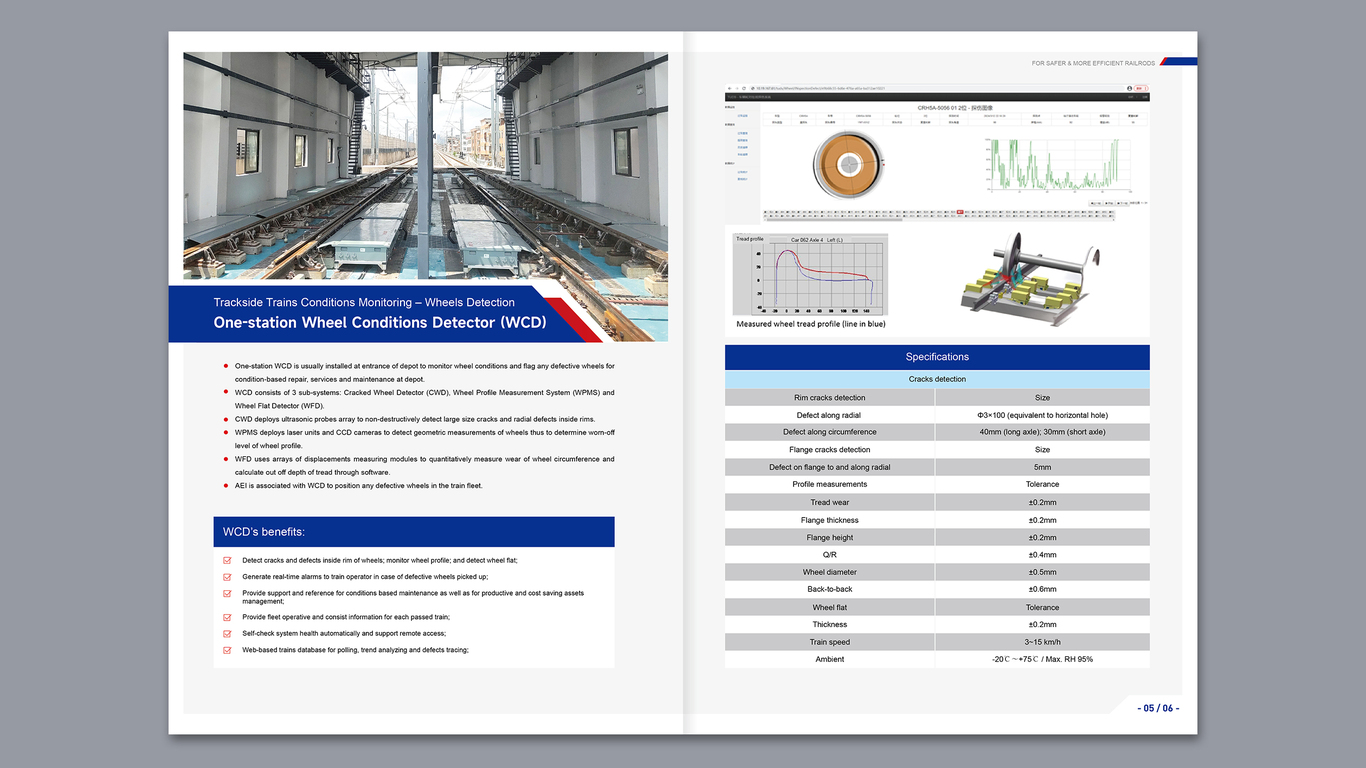Viewport: 1366px width, 768px height.
Task: Click the "40mm (long axle); 30mm (short axle)" cell
Action: coord(1043,432)
